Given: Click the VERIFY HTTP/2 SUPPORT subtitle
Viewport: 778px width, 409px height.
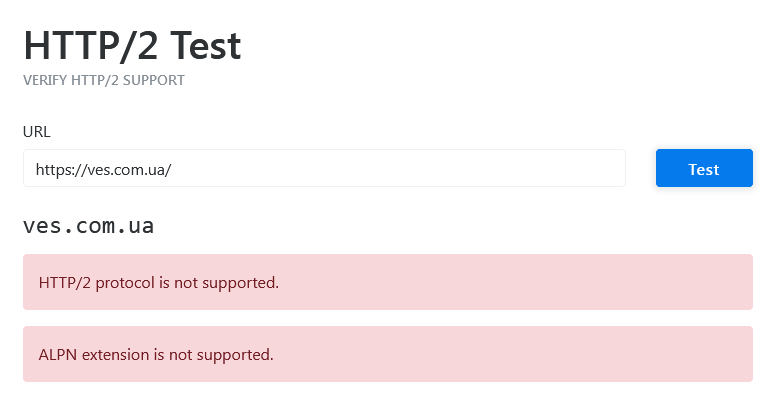Looking at the screenshot, I should coord(104,81).
